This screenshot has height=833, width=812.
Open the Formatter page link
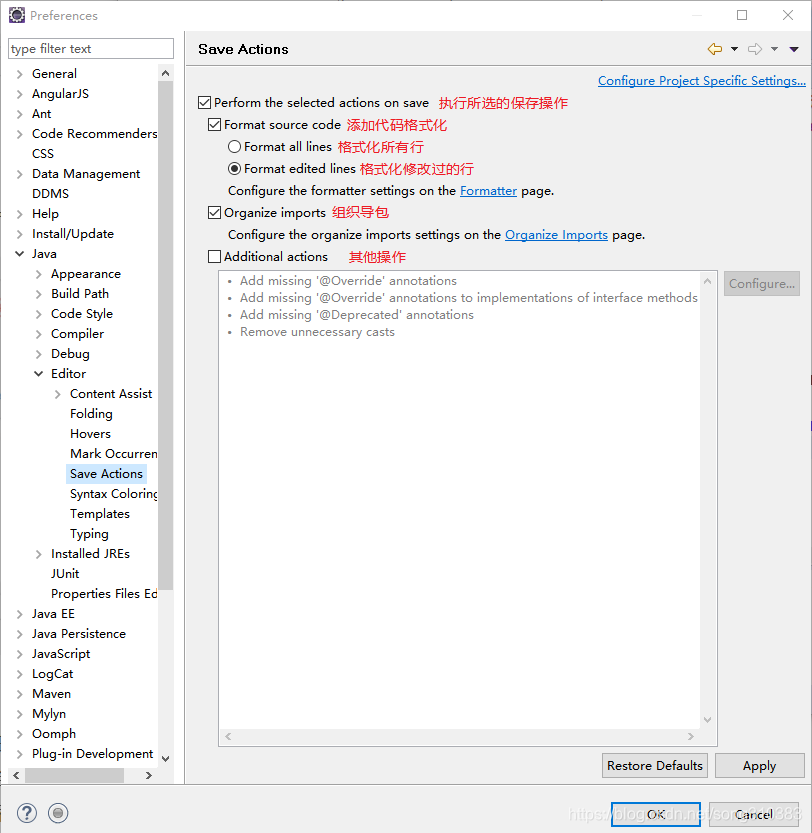tap(488, 191)
